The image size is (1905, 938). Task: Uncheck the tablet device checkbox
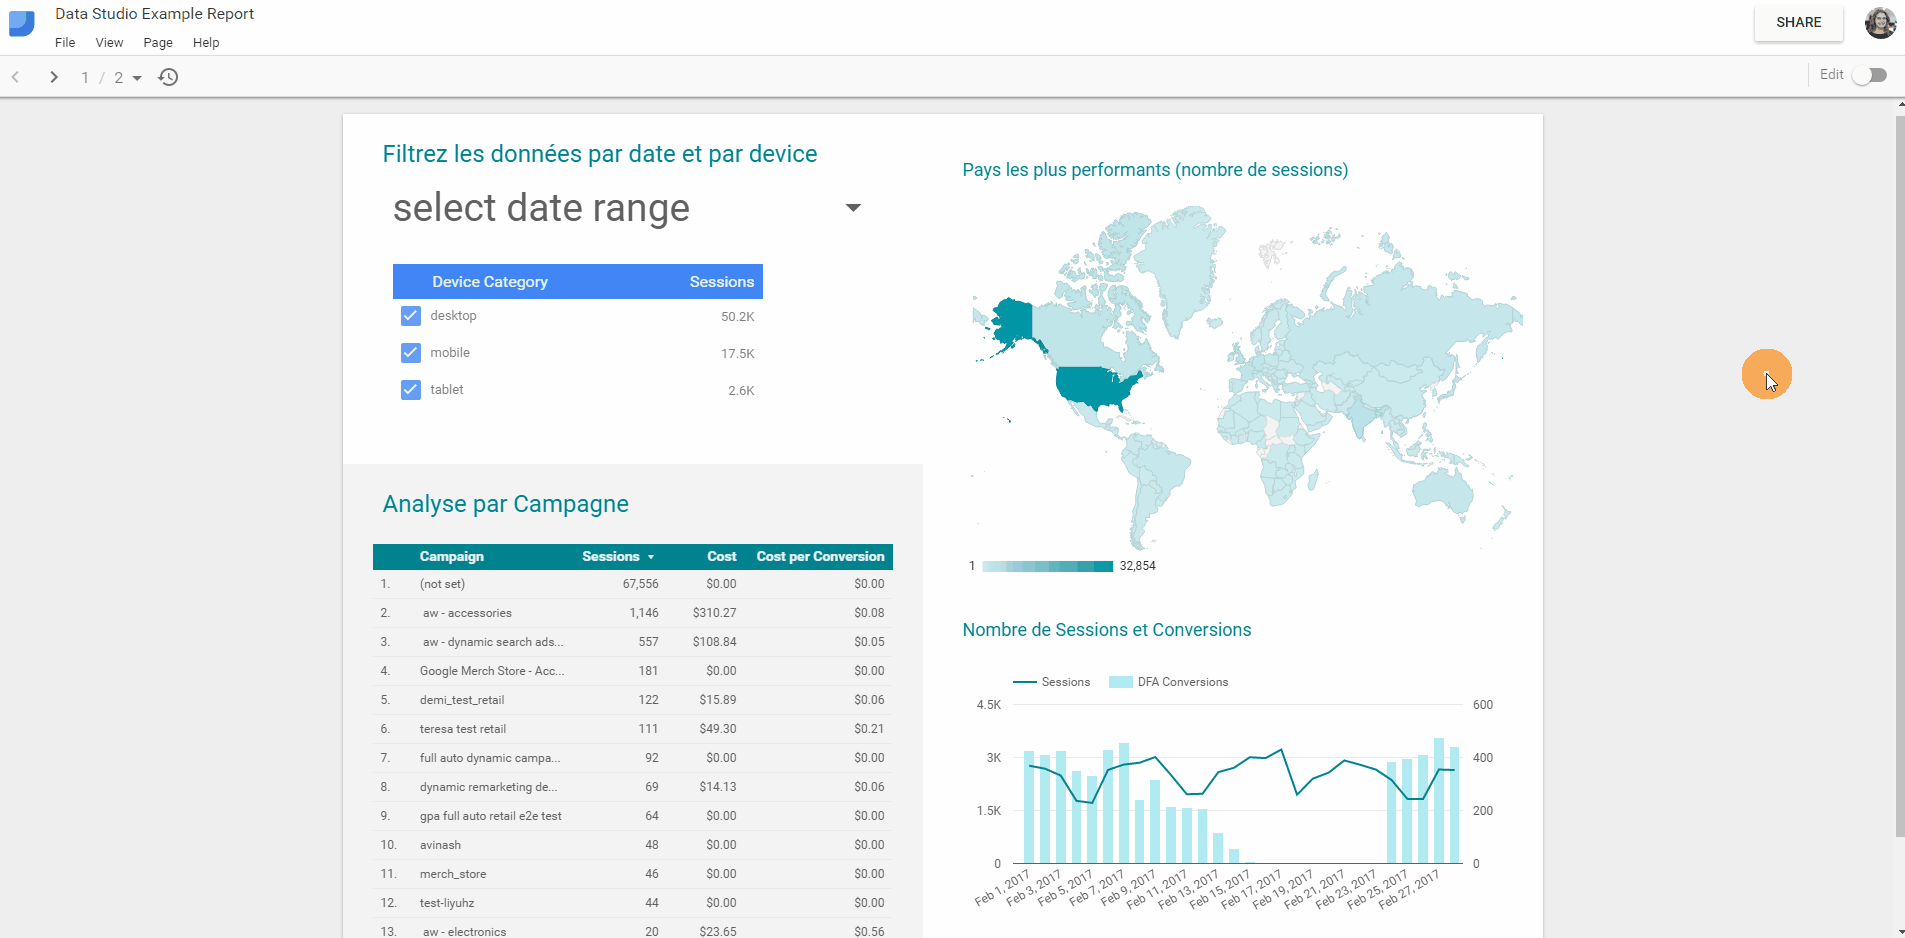(411, 390)
